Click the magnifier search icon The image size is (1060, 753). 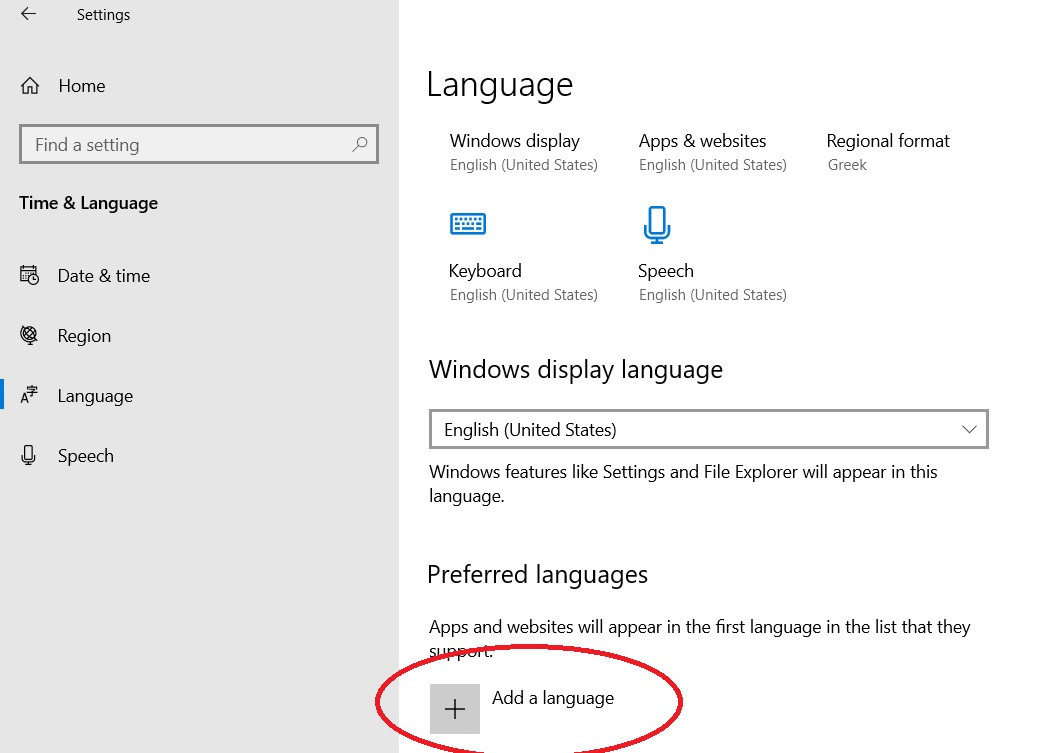(x=360, y=144)
